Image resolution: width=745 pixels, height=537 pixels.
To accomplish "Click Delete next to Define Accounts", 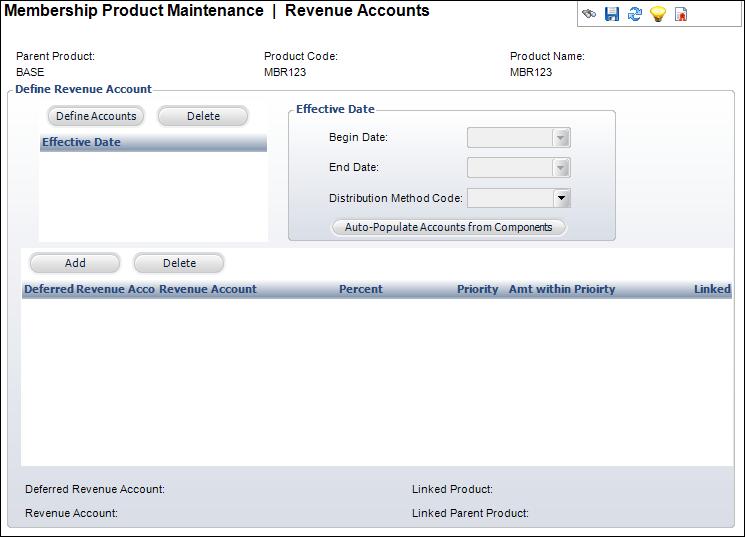I will (x=203, y=116).
